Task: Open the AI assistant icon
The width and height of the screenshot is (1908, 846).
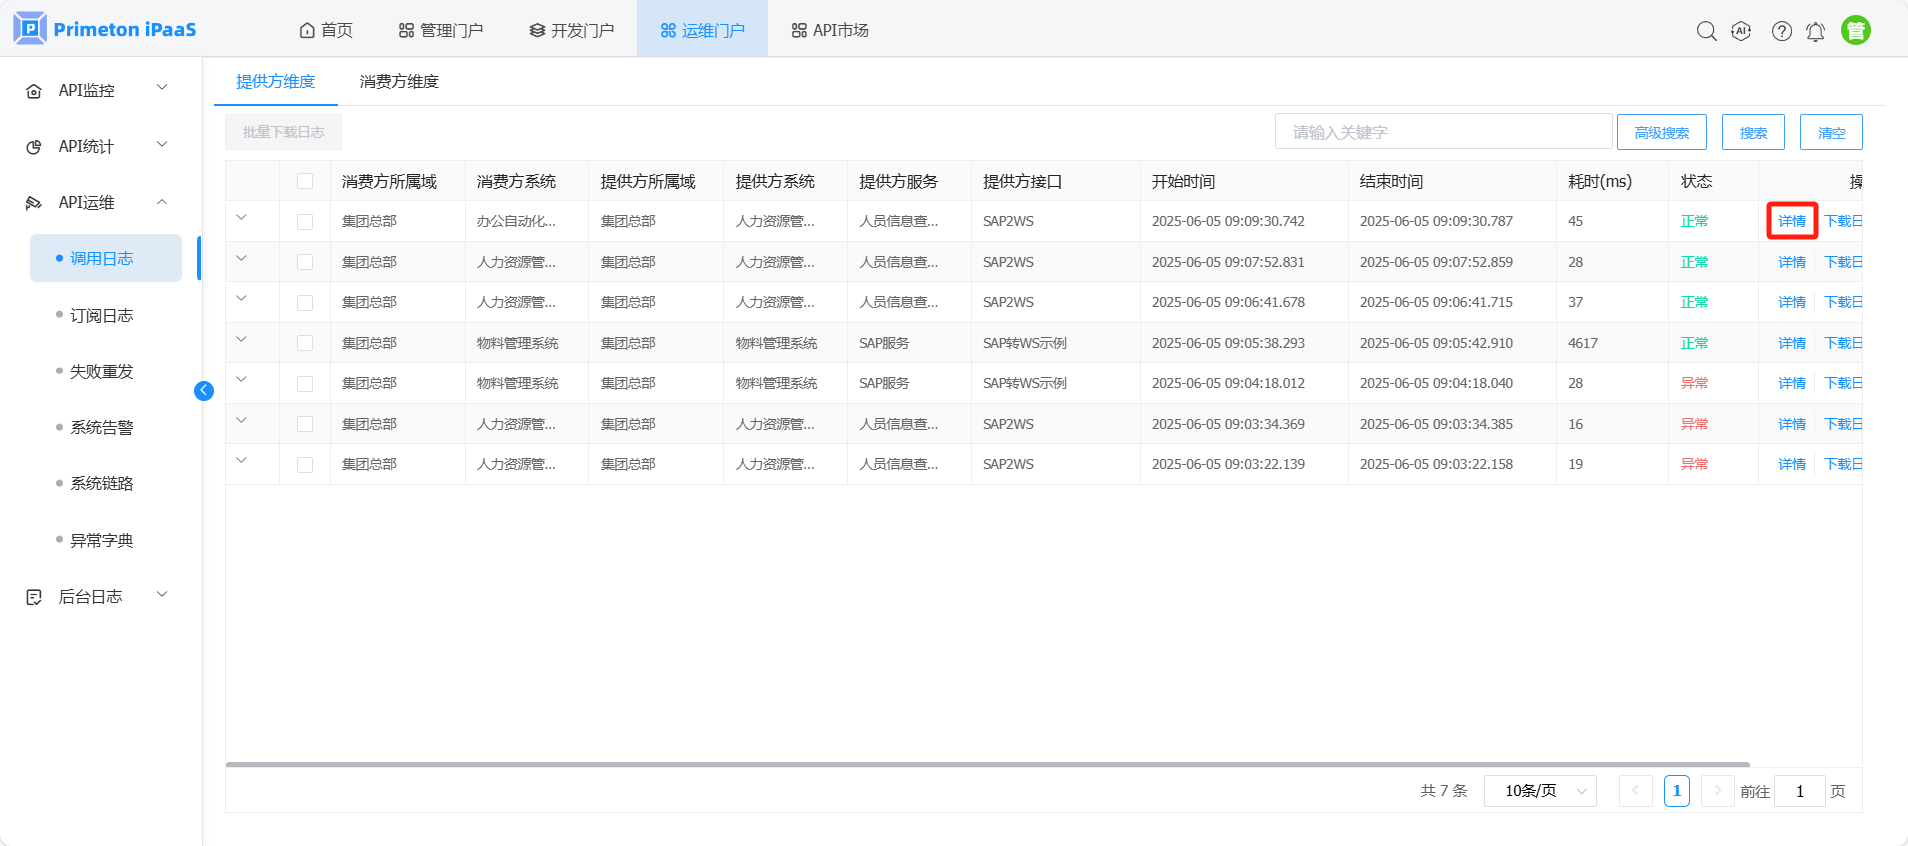Action: click(x=1741, y=31)
